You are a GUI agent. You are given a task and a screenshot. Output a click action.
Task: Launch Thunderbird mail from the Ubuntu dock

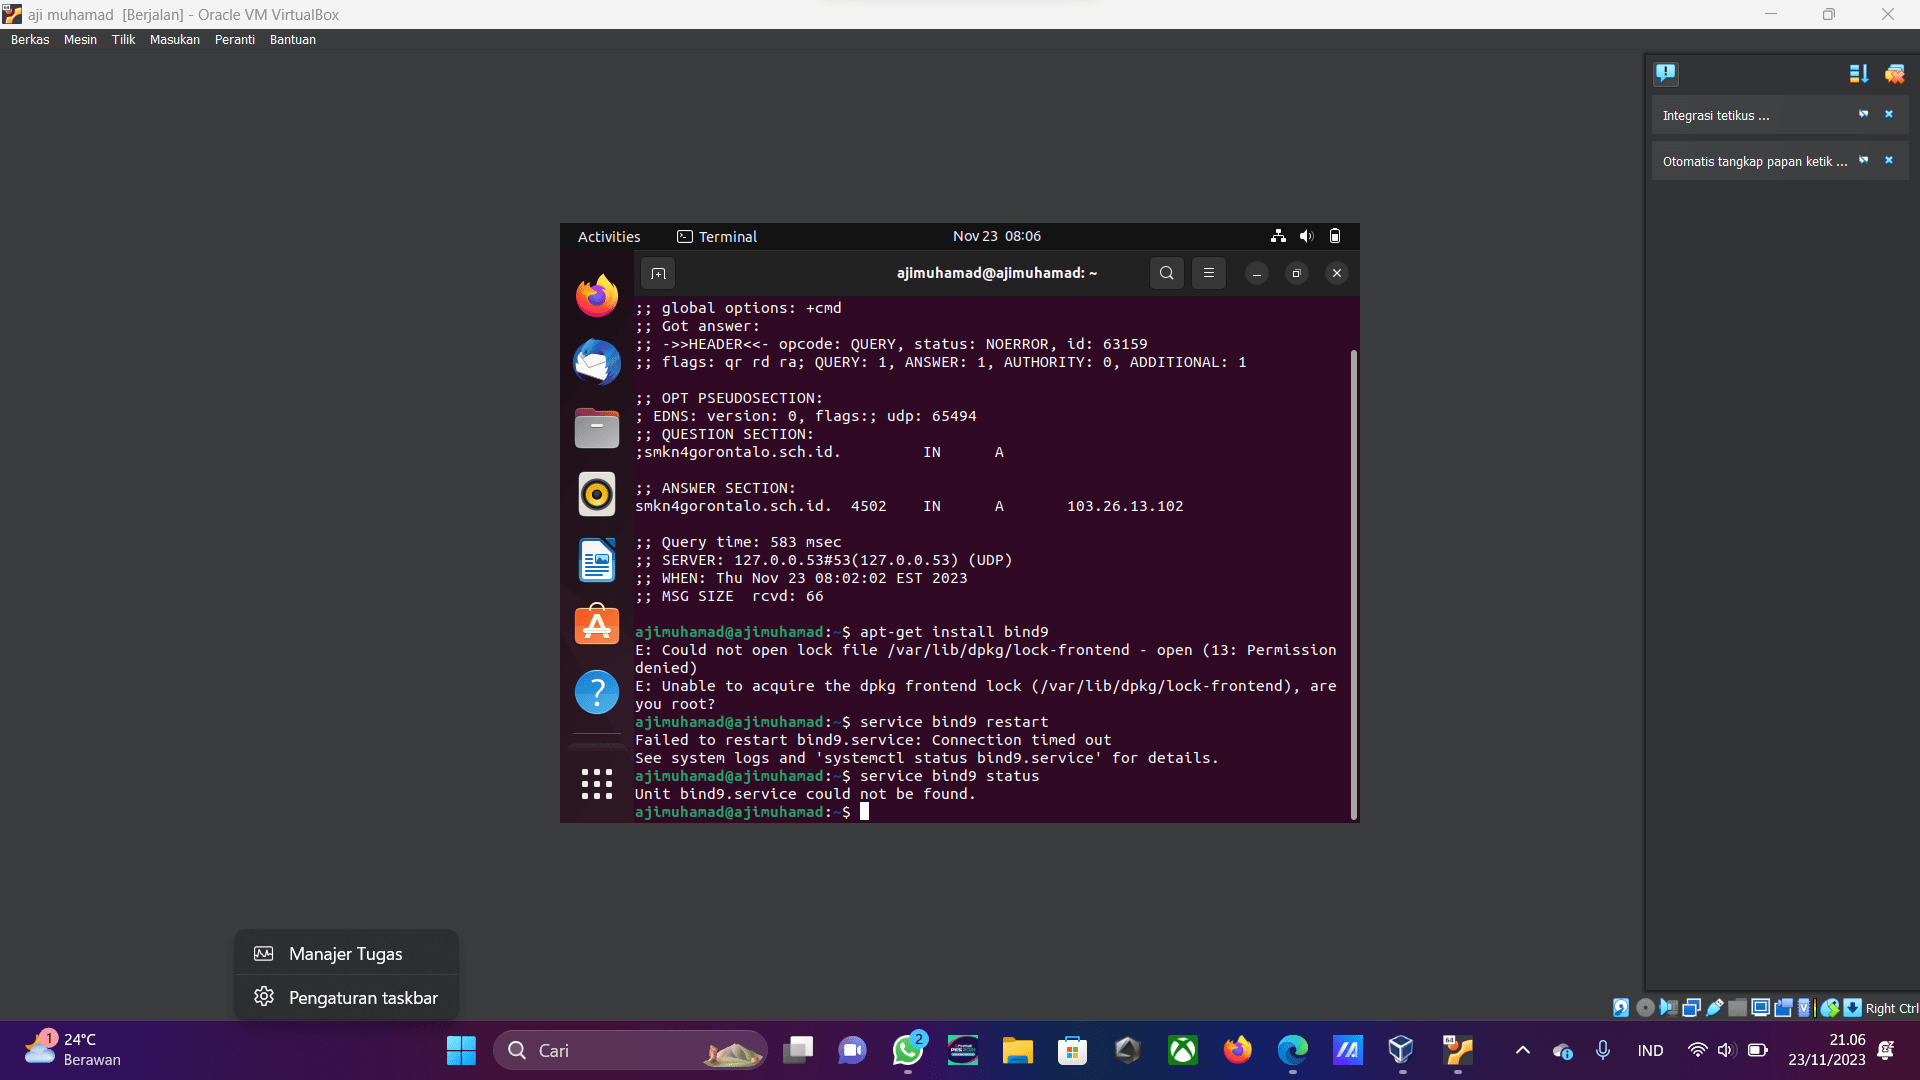pyautogui.click(x=597, y=362)
